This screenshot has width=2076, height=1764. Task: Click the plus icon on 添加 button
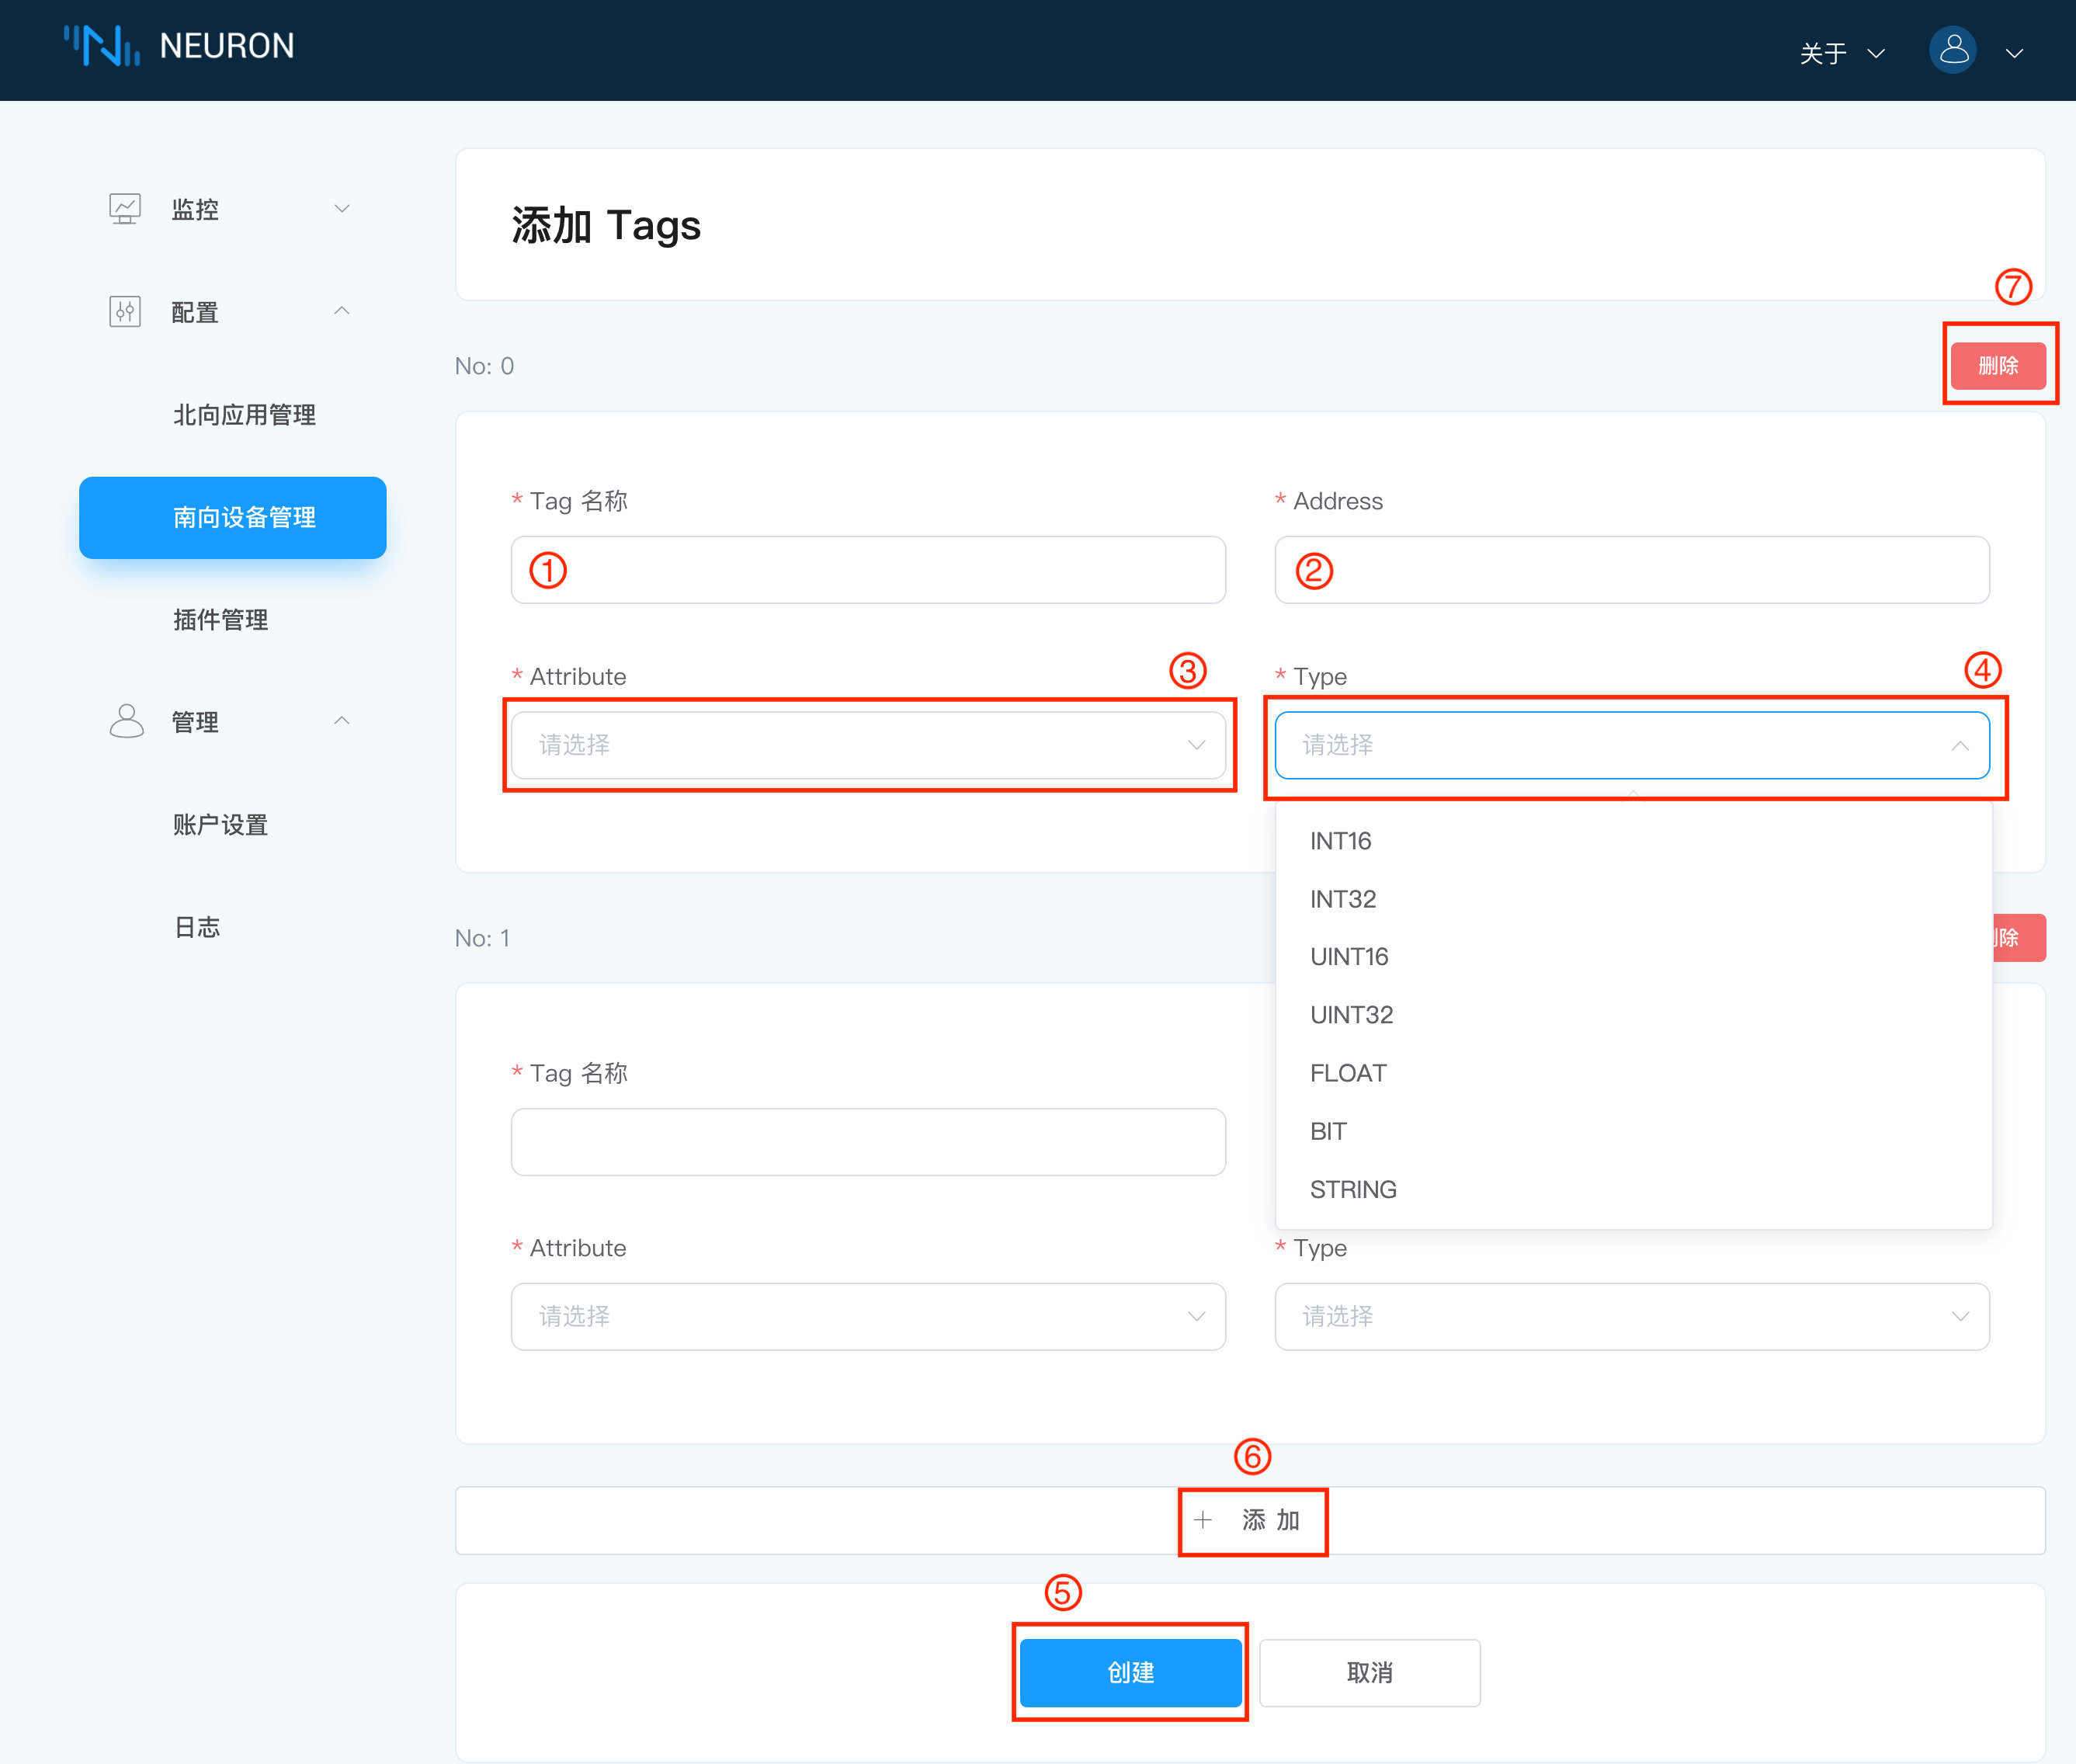coord(1203,1520)
